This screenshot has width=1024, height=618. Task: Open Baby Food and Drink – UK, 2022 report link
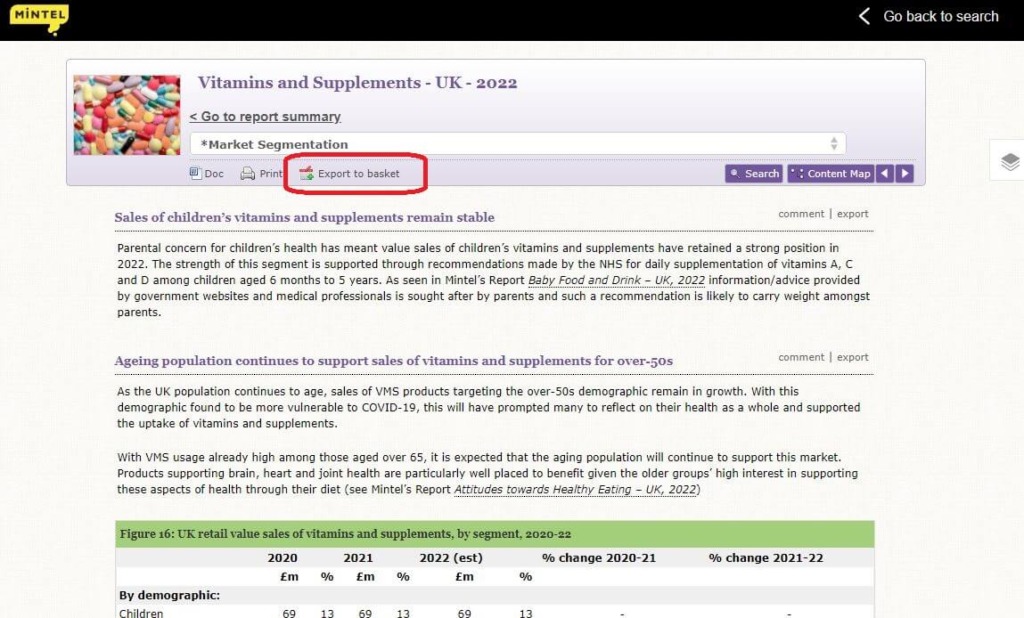click(617, 281)
